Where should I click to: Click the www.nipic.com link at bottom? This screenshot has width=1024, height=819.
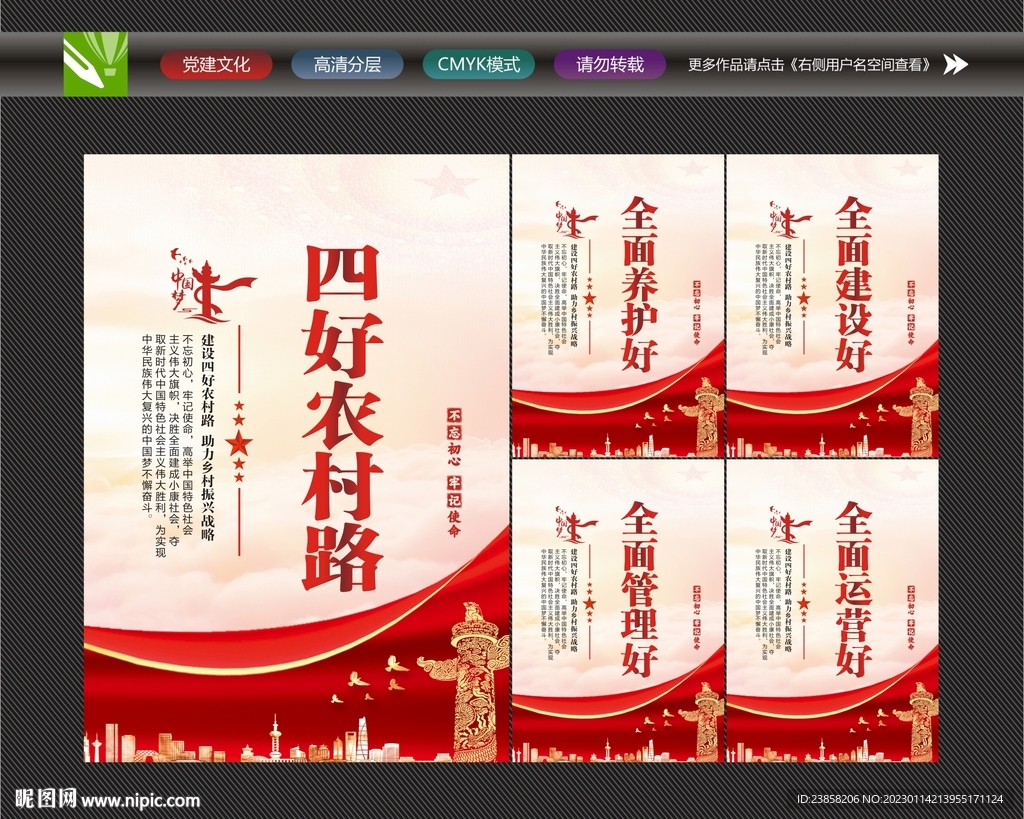(140, 800)
